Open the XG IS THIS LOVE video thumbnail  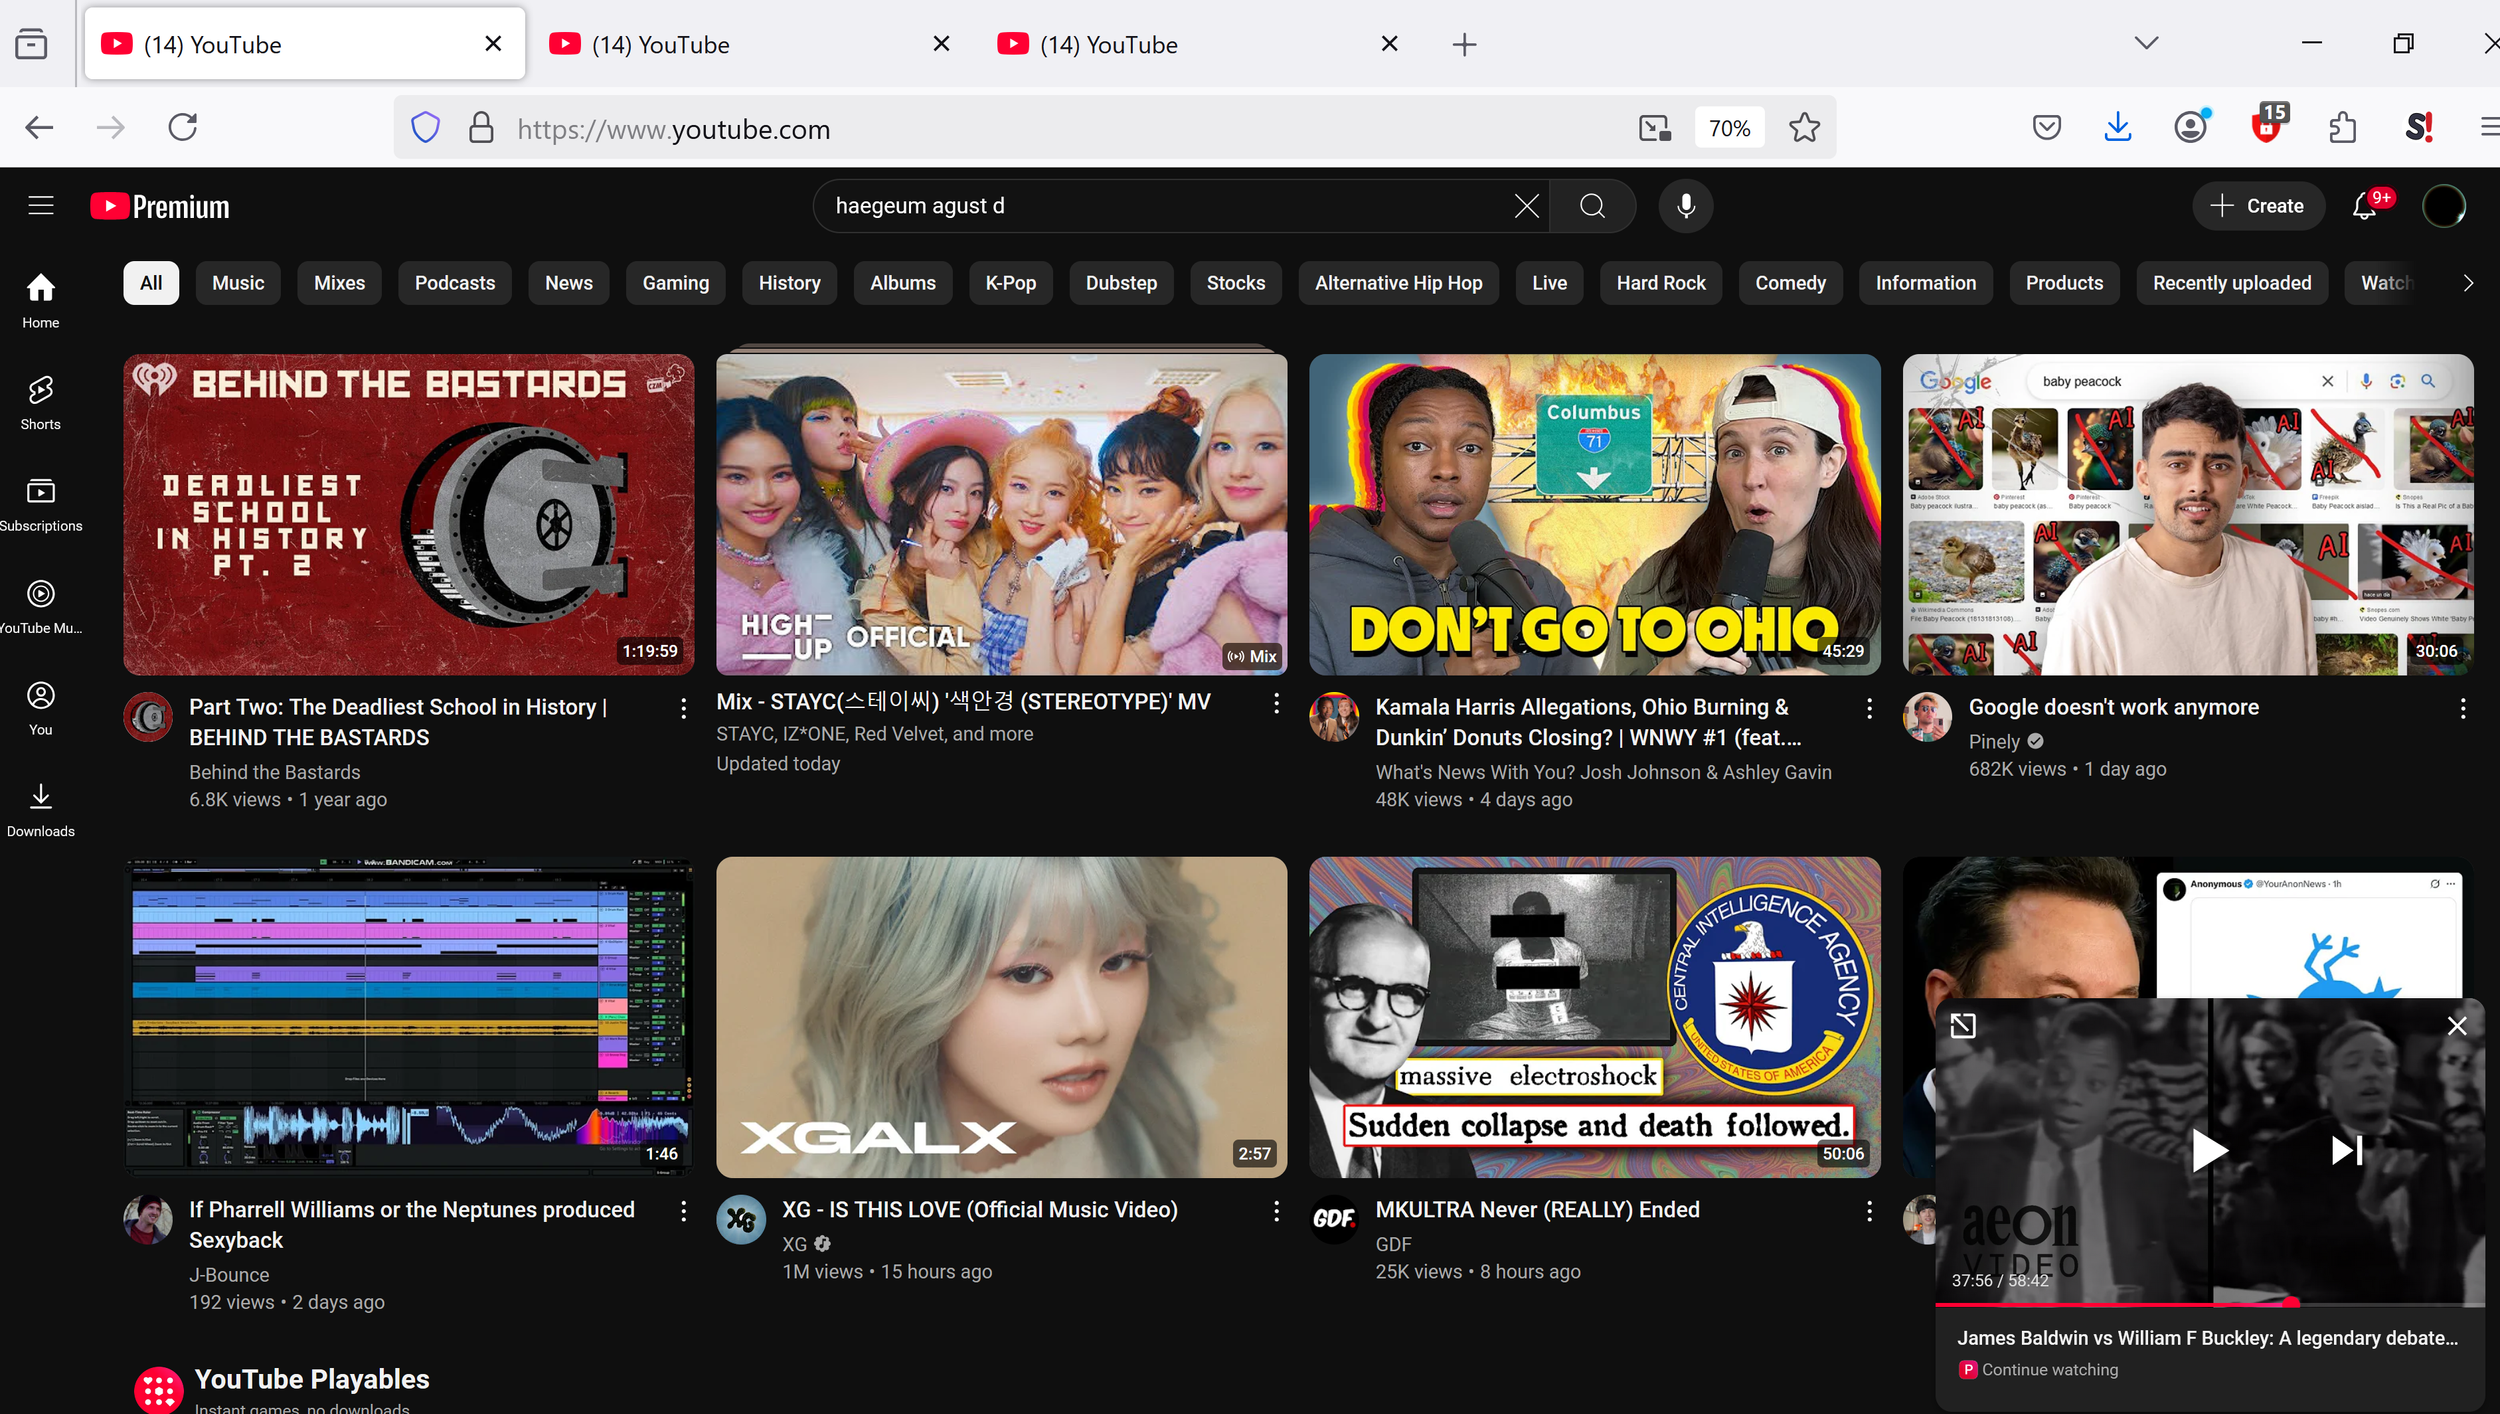tap(1001, 1016)
